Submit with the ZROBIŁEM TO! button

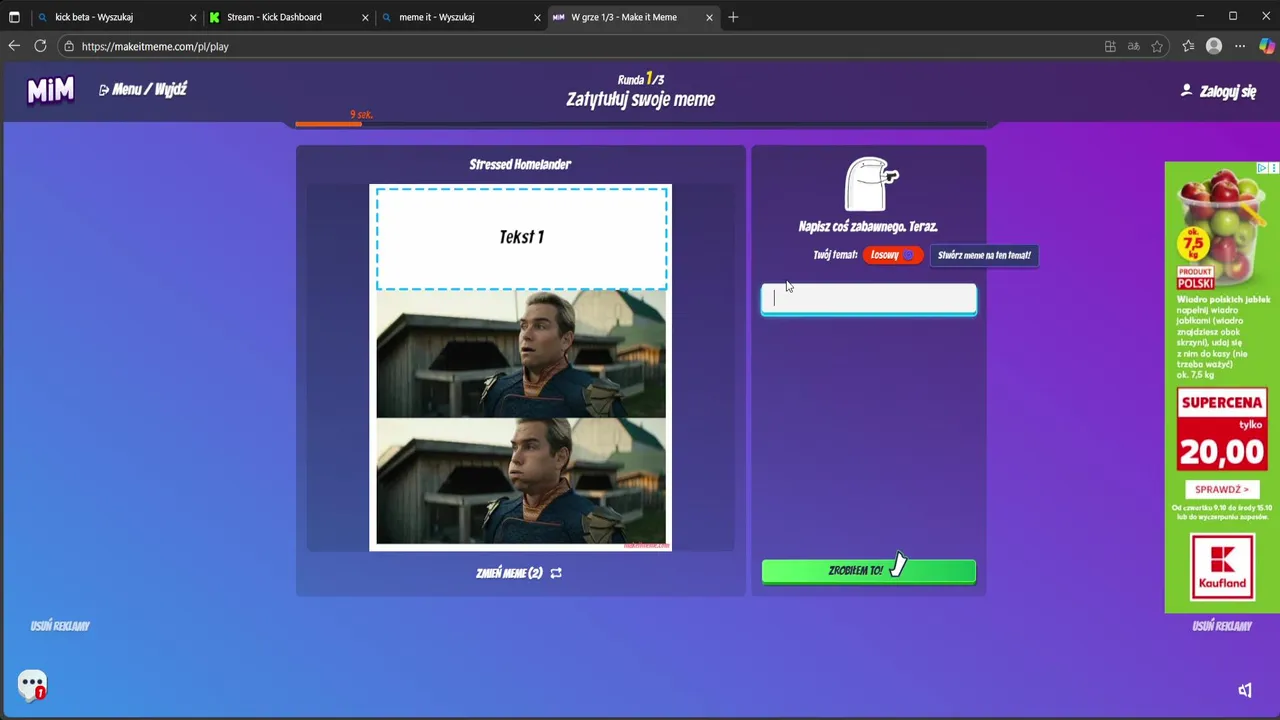pos(869,571)
